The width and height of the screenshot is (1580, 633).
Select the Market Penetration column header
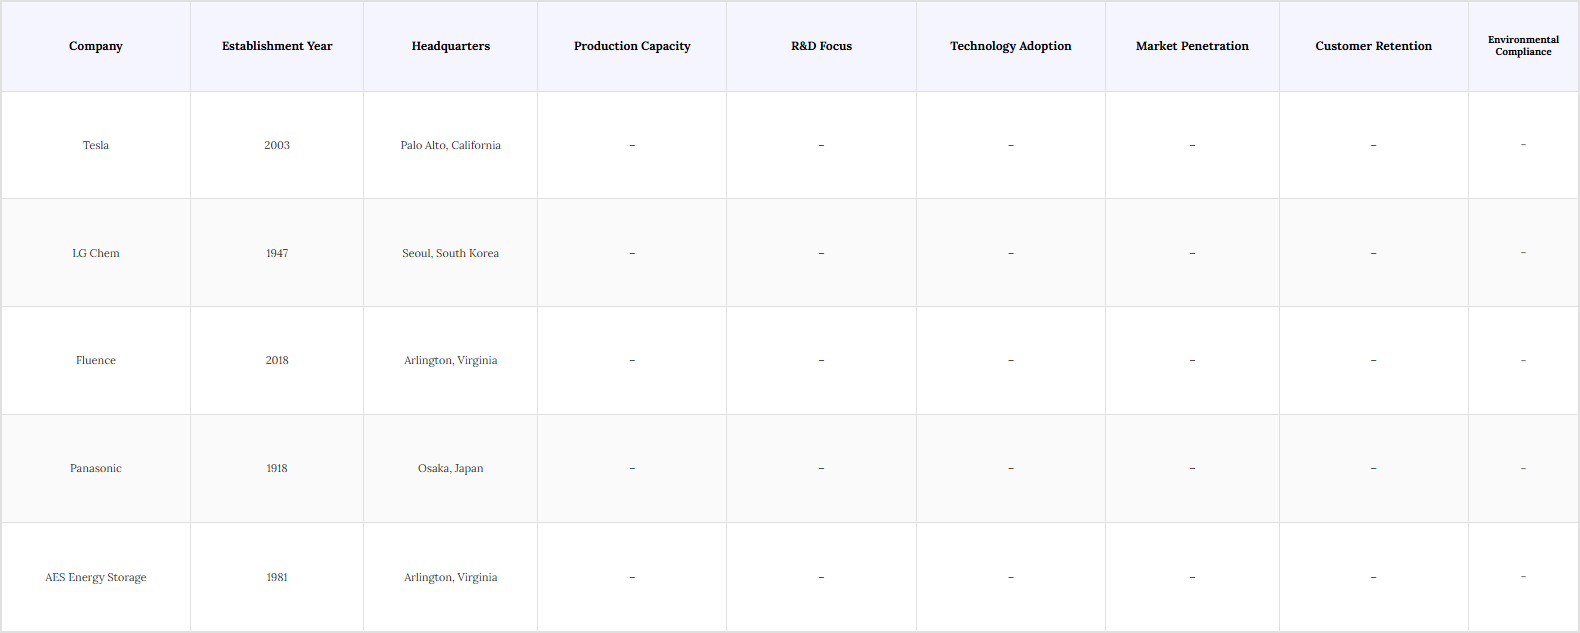[x=1192, y=46]
